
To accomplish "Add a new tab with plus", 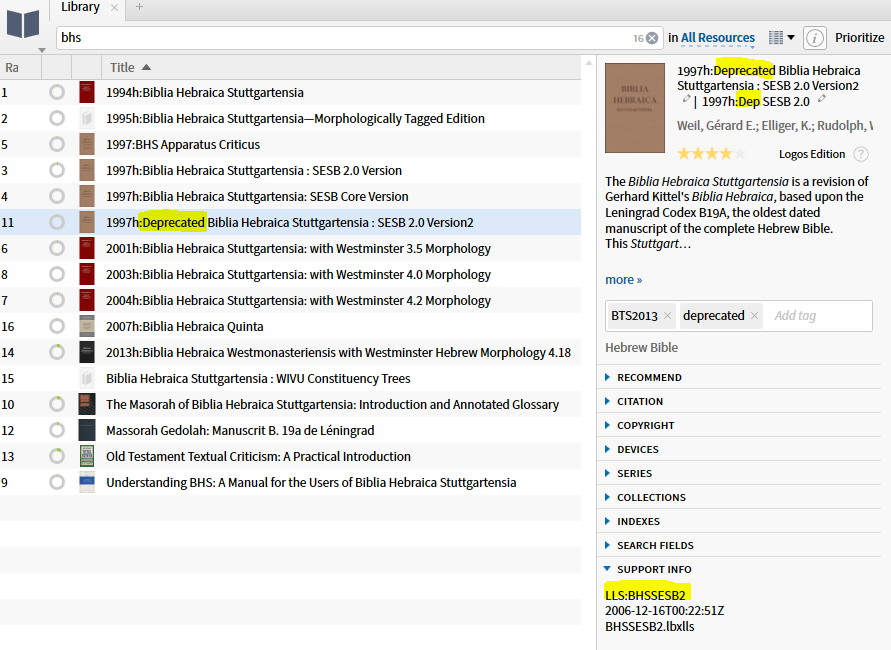I will click(139, 7).
